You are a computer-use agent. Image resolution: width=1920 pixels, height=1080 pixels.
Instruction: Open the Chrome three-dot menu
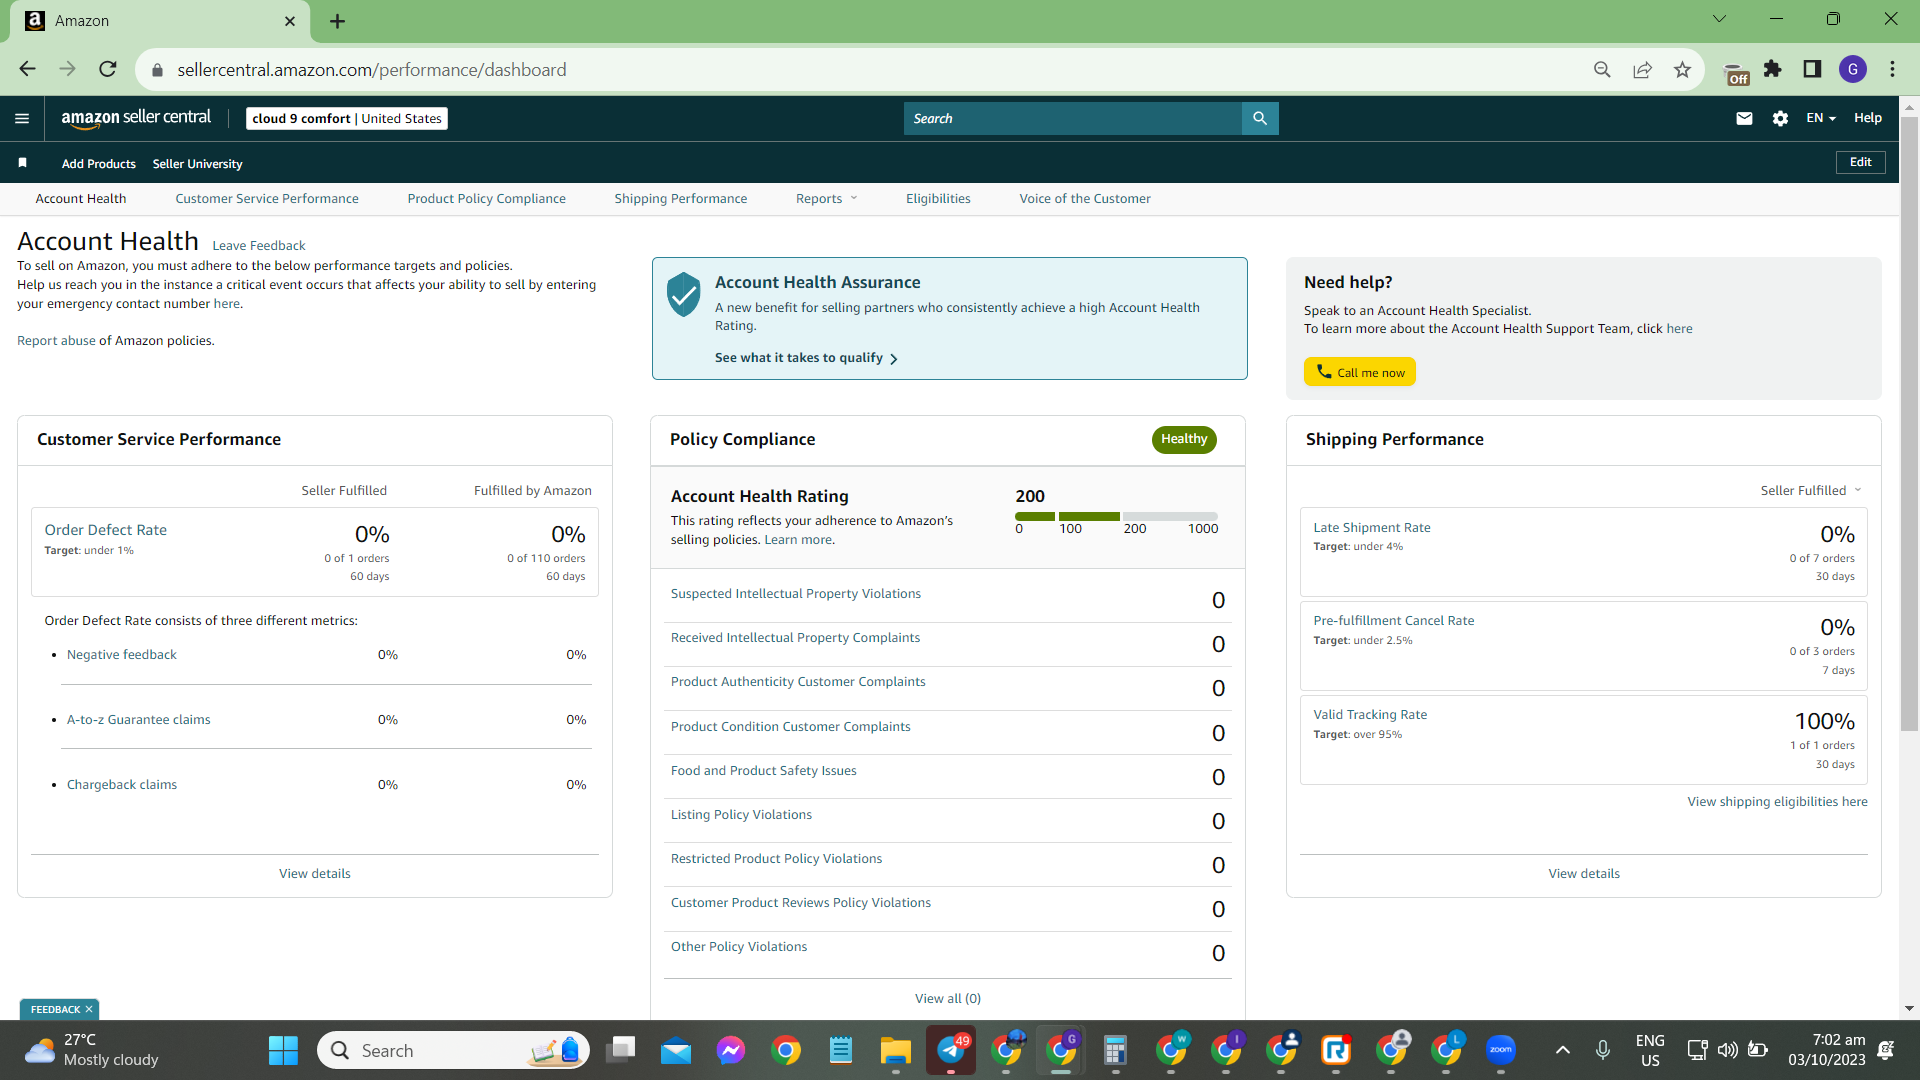pyautogui.click(x=1892, y=69)
